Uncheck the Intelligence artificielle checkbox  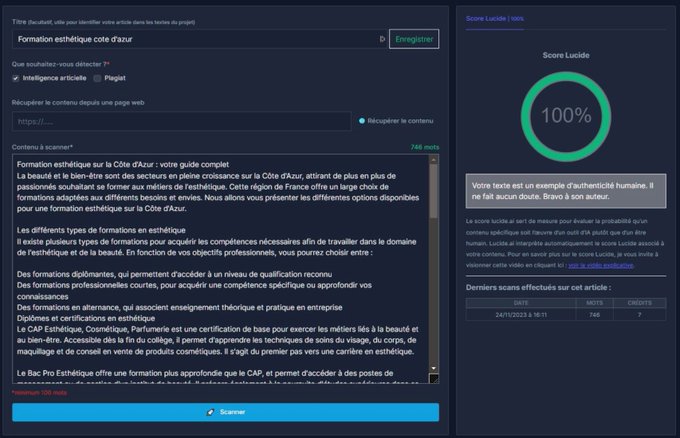[x=16, y=78]
